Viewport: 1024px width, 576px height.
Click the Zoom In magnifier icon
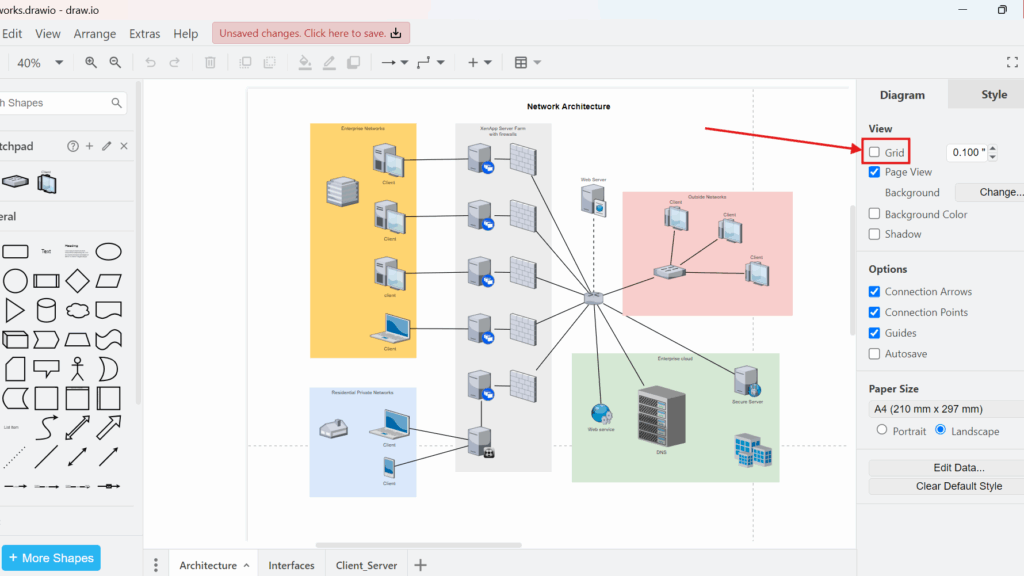pos(91,62)
